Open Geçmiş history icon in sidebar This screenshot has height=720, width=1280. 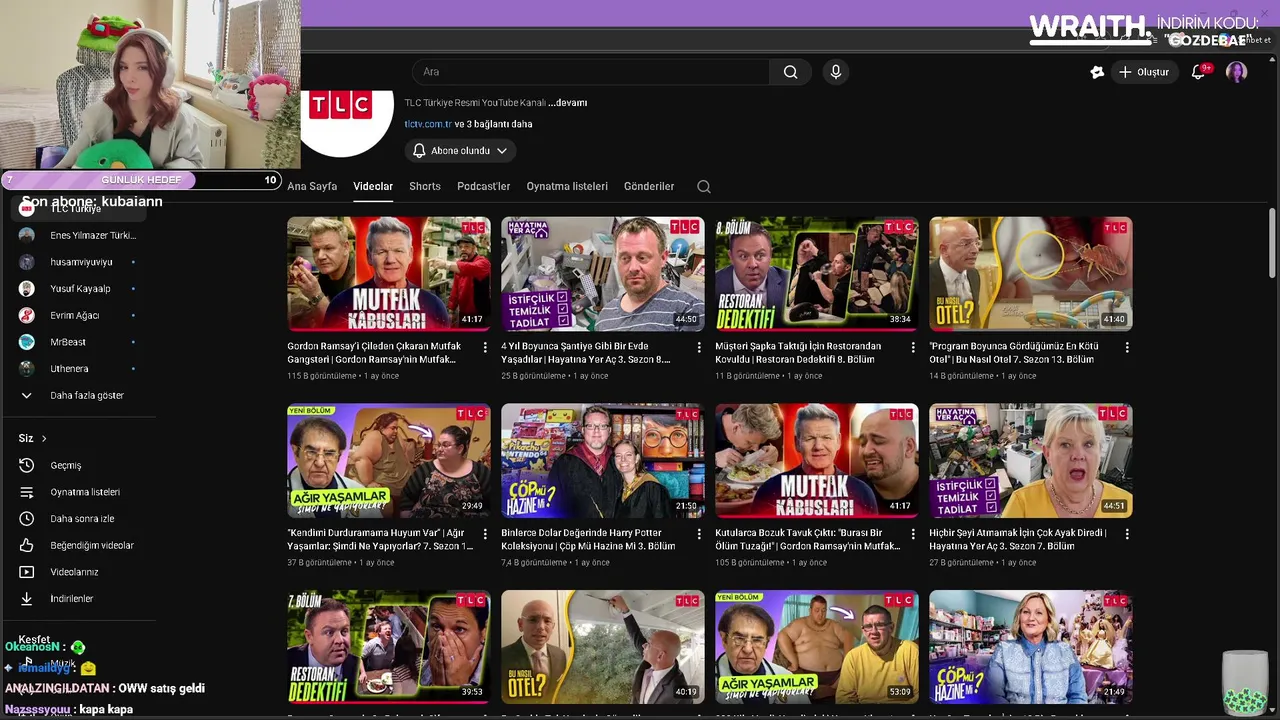(x=27, y=465)
